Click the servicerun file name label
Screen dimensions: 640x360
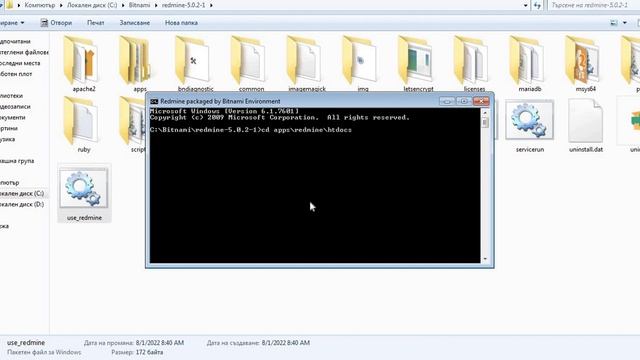530,150
